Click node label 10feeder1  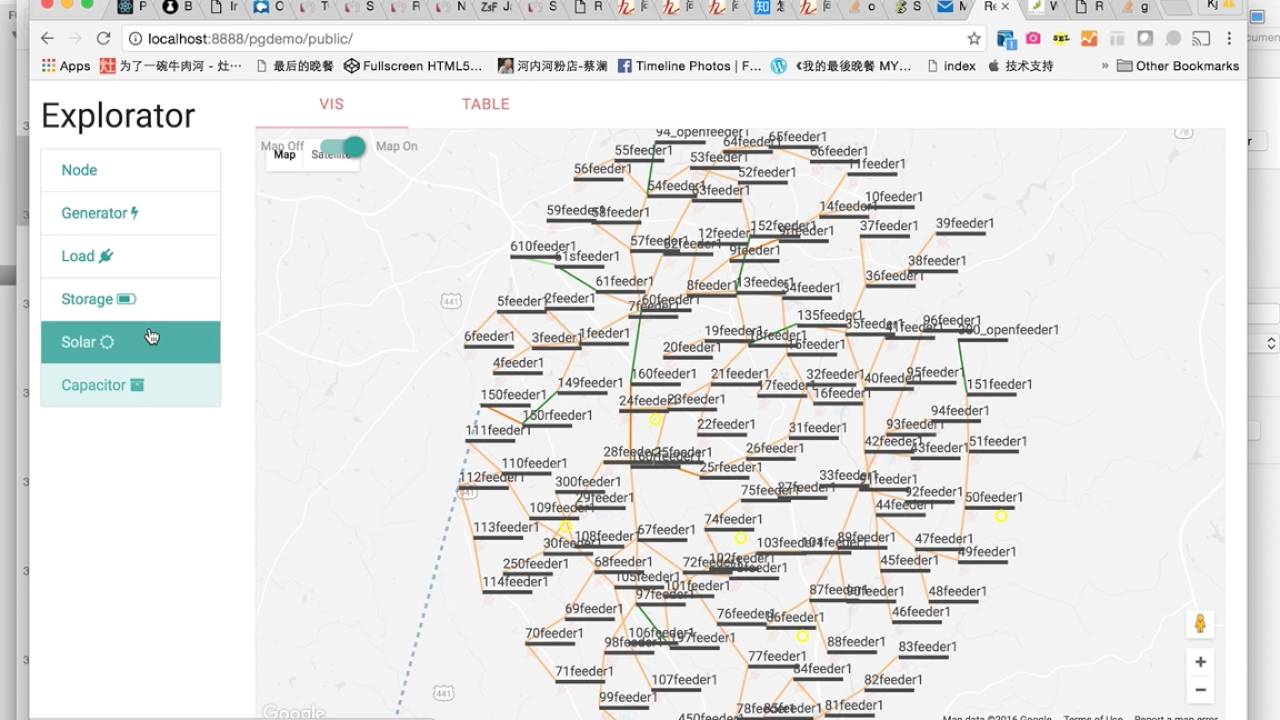tap(894, 198)
